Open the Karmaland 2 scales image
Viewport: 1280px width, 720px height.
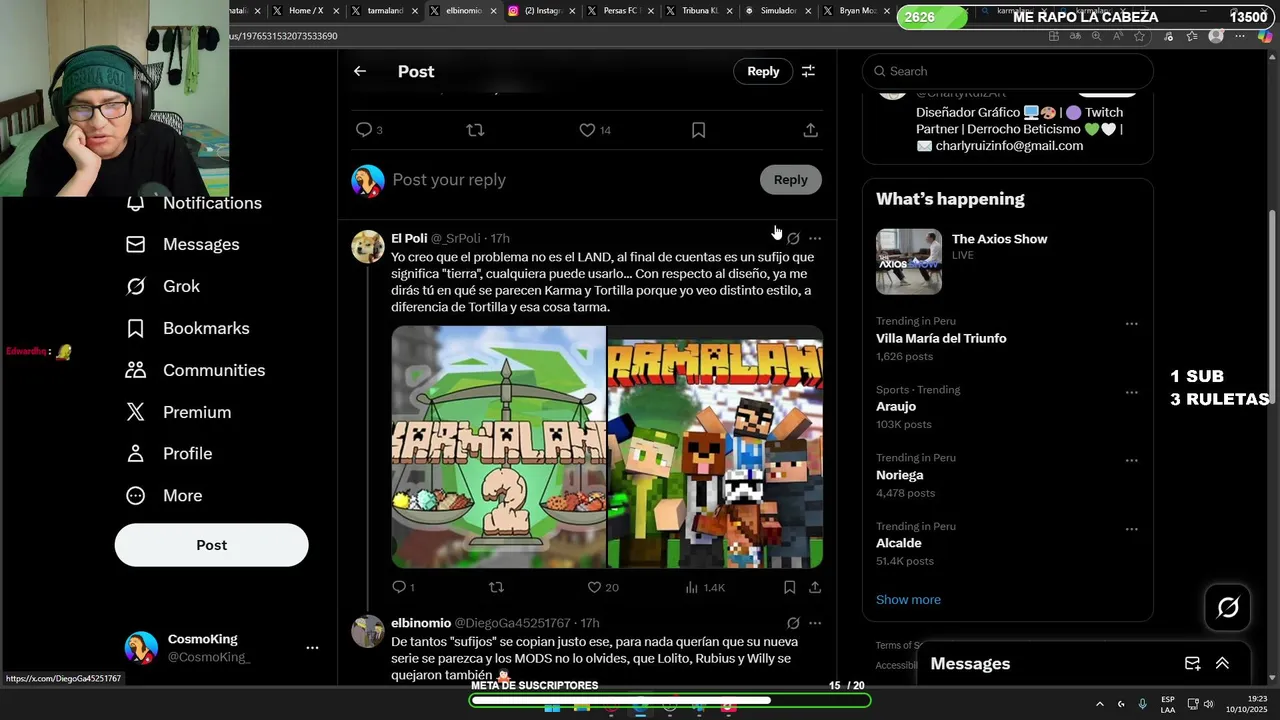coord(498,447)
